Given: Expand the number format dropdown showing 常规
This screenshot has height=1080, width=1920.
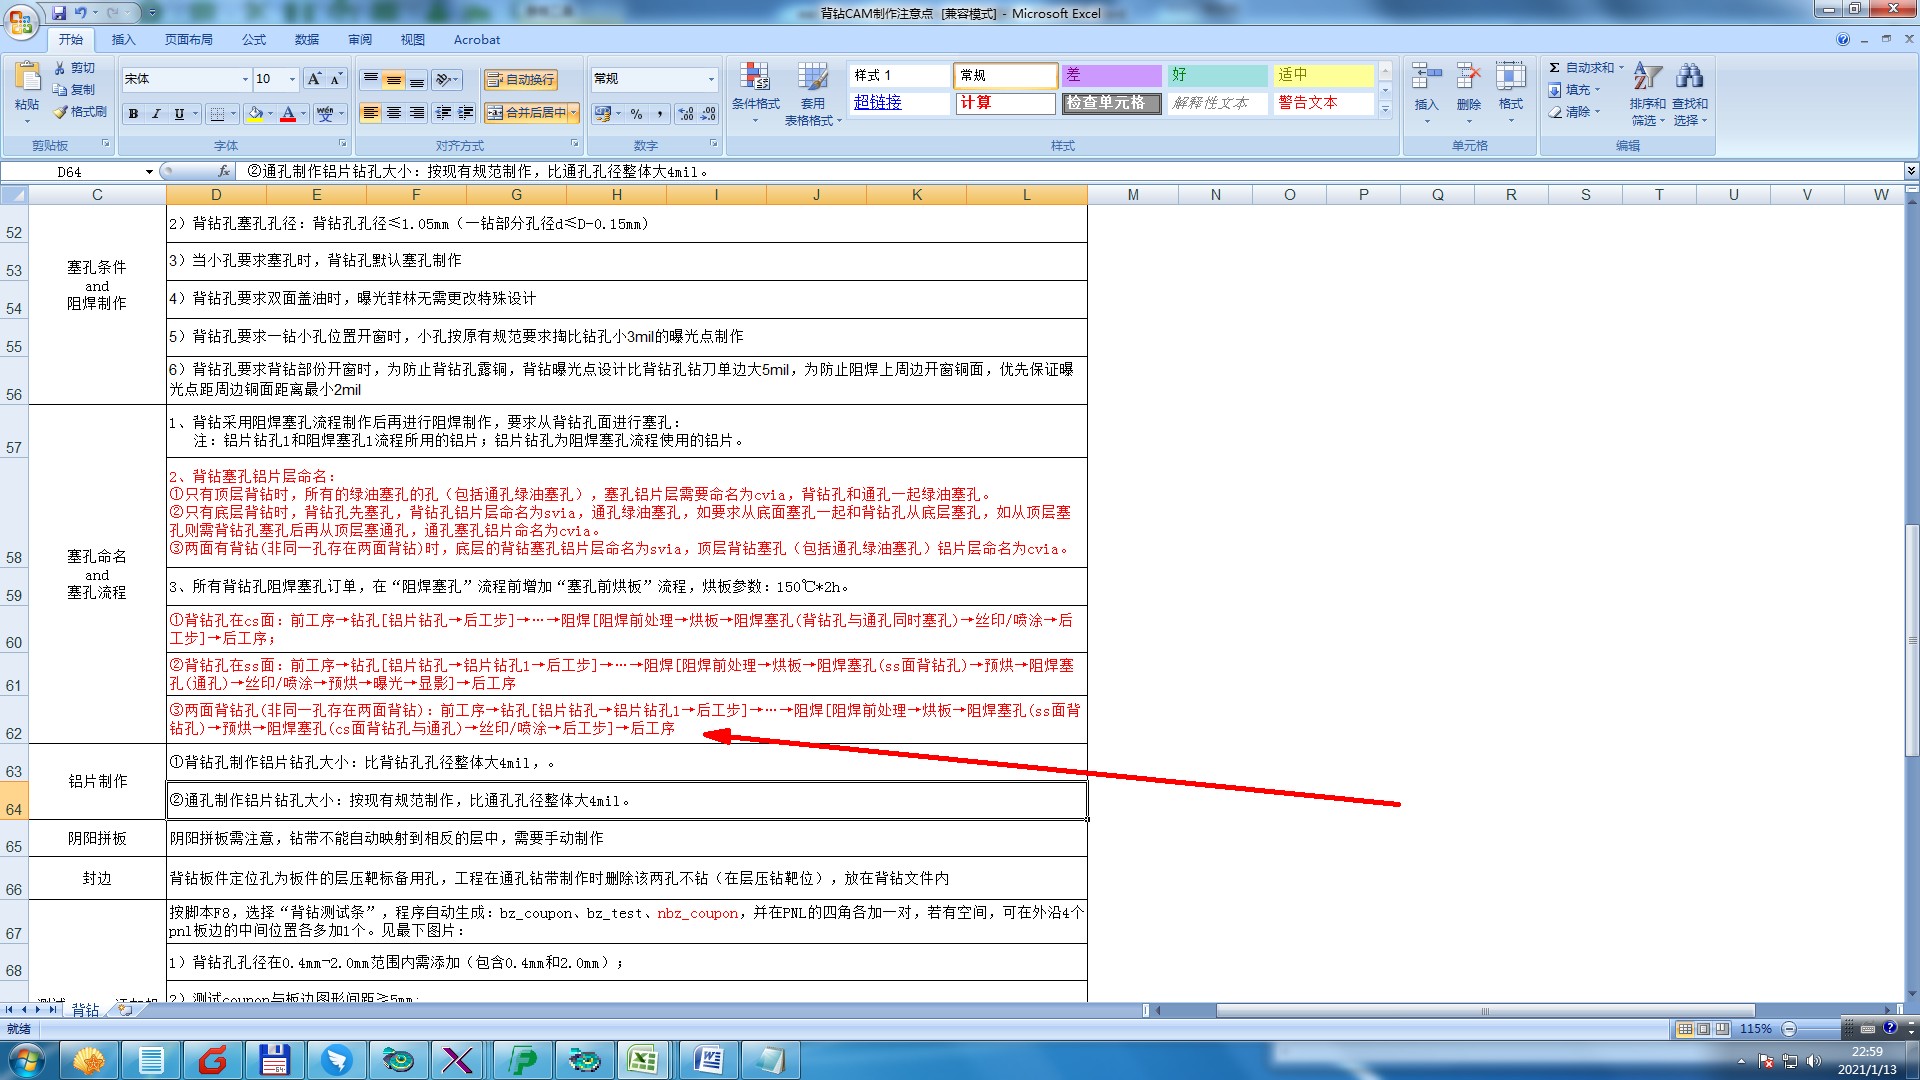Looking at the screenshot, I should [x=711, y=79].
